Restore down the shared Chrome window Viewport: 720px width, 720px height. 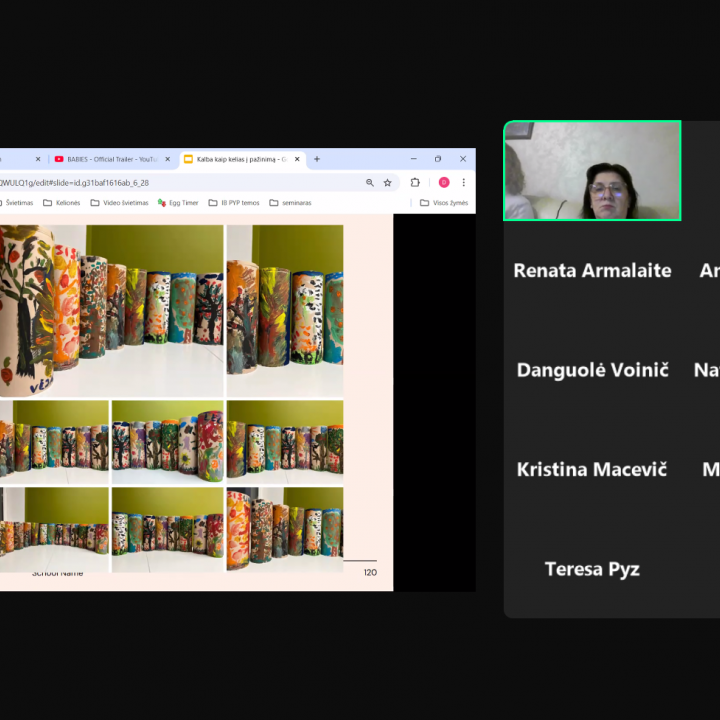pyautogui.click(x=438, y=159)
